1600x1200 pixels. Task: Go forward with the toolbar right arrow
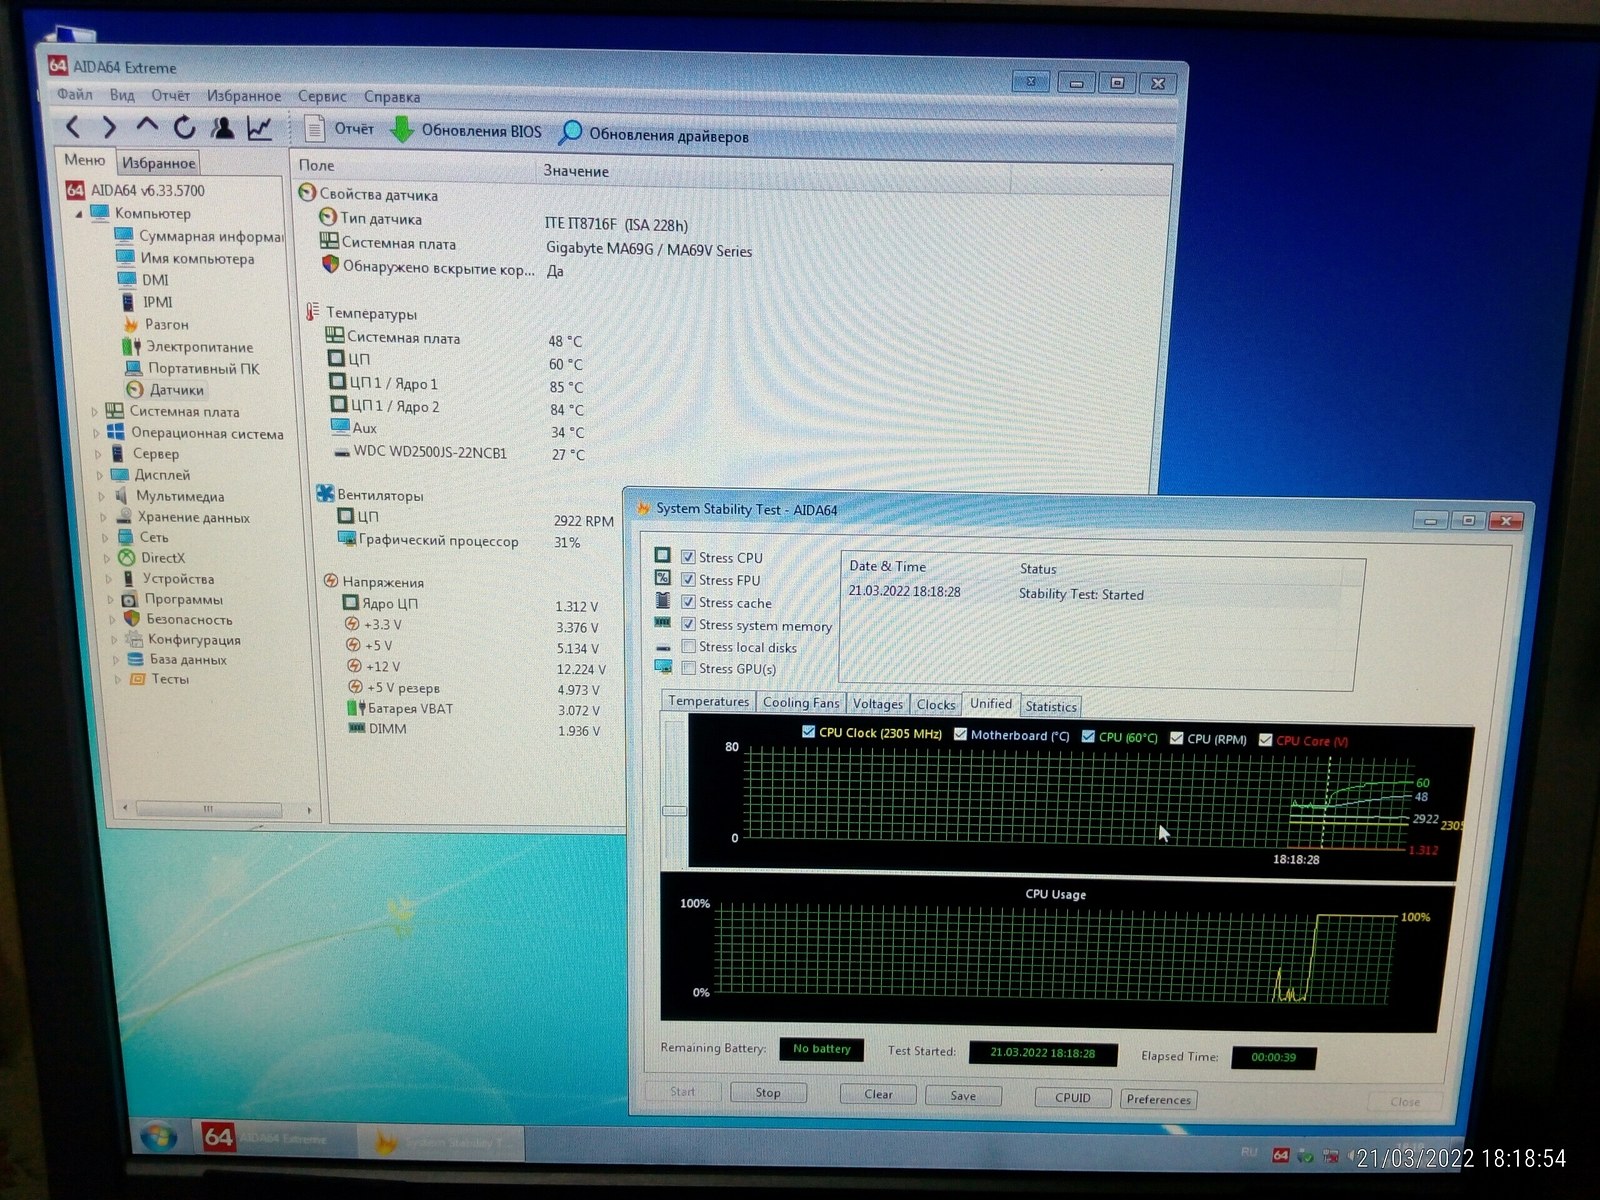[x=110, y=127]
